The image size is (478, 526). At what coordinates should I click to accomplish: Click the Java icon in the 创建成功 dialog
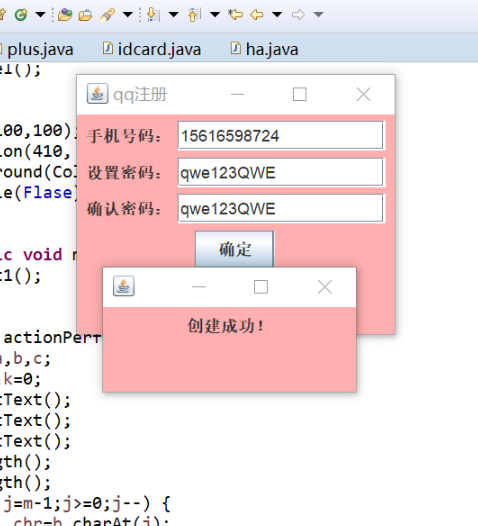click(x=124, y=286)
